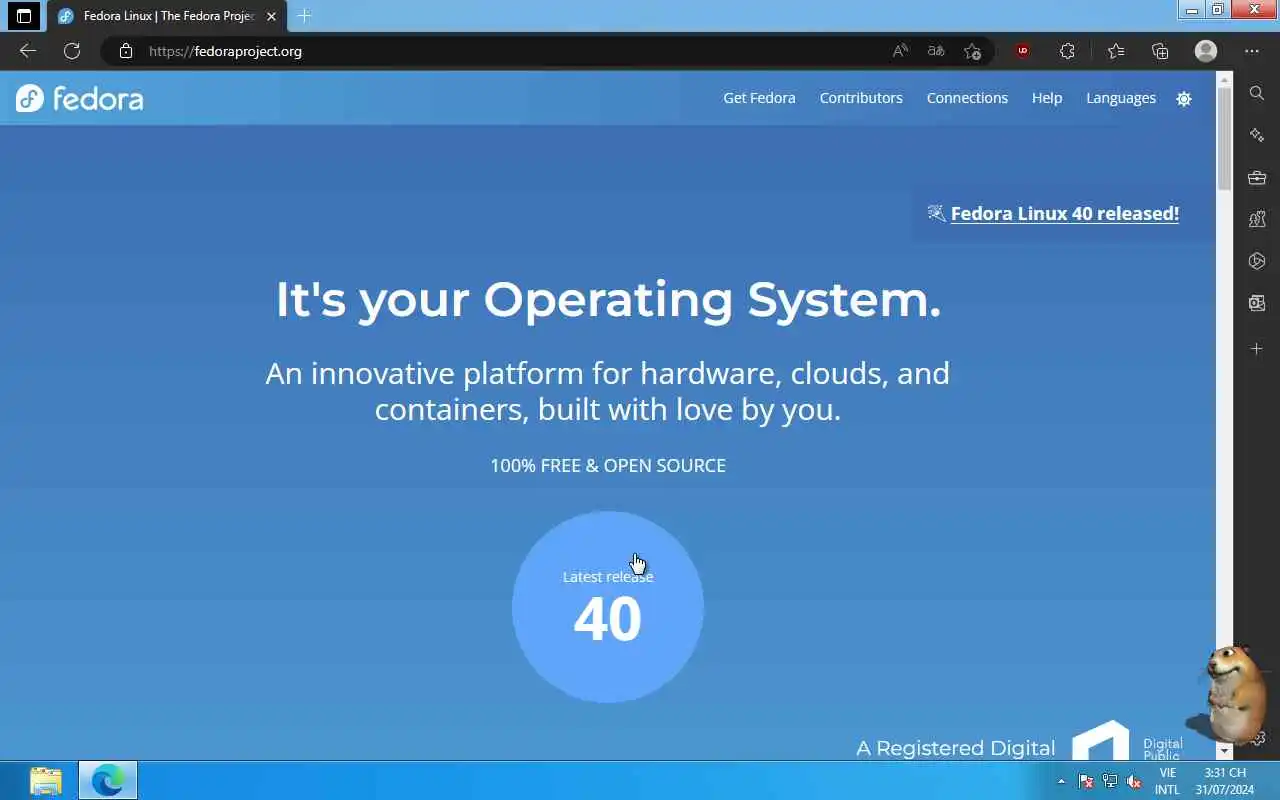The height and width of the screenshot is (800, 1280).
Task: Open the sidebar Games chess icon
Action: tap(1257, 219)
